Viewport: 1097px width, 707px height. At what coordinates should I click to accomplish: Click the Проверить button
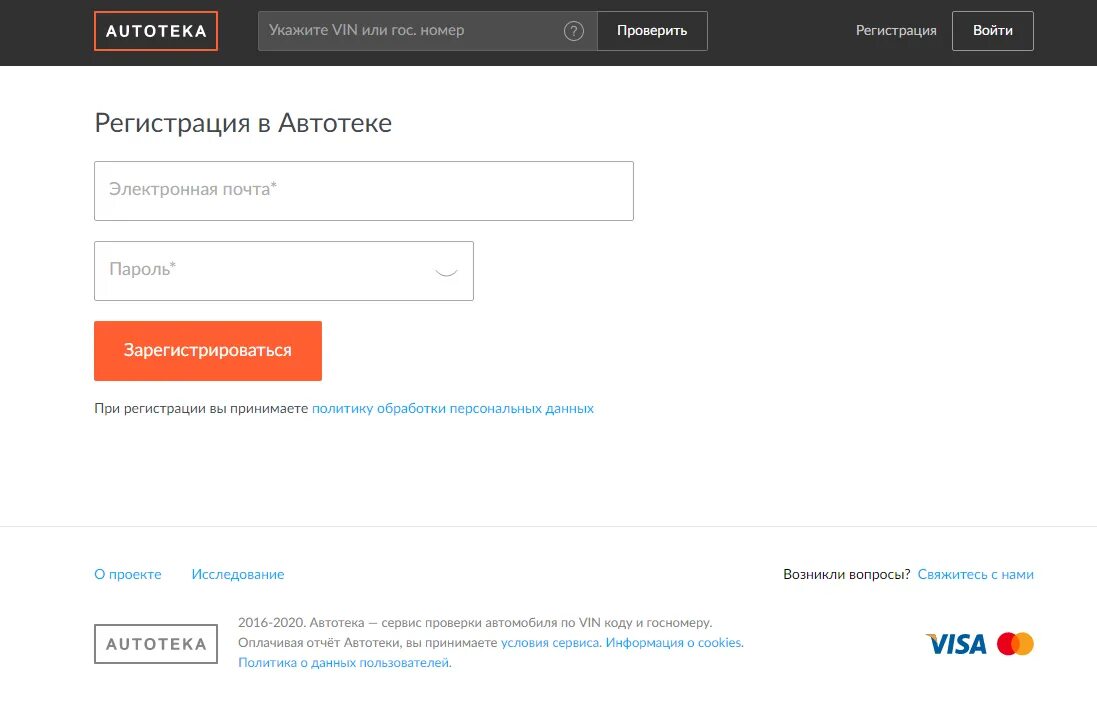[x=652, y=31]
